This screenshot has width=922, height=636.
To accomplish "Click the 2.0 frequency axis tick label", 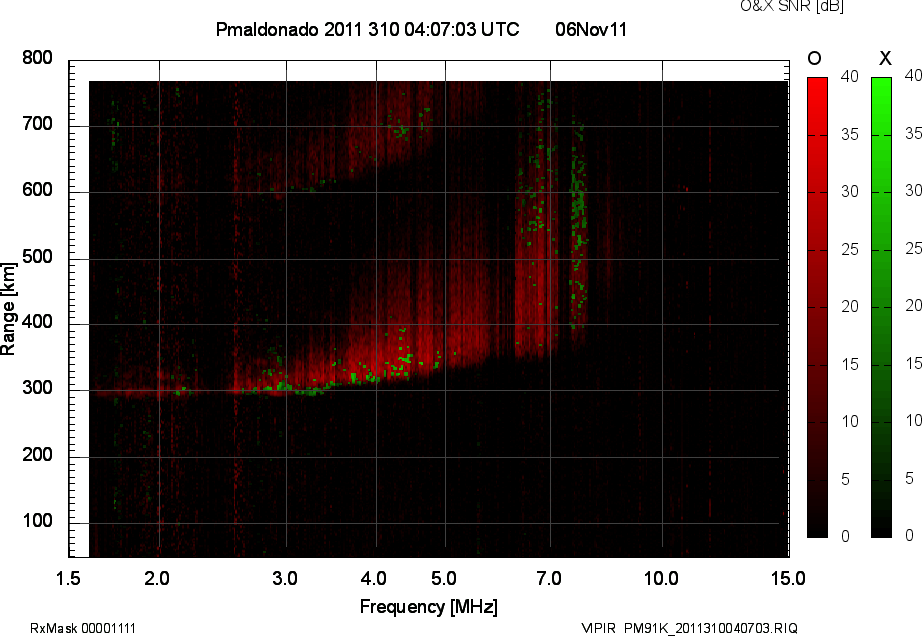I will [157, 578].
